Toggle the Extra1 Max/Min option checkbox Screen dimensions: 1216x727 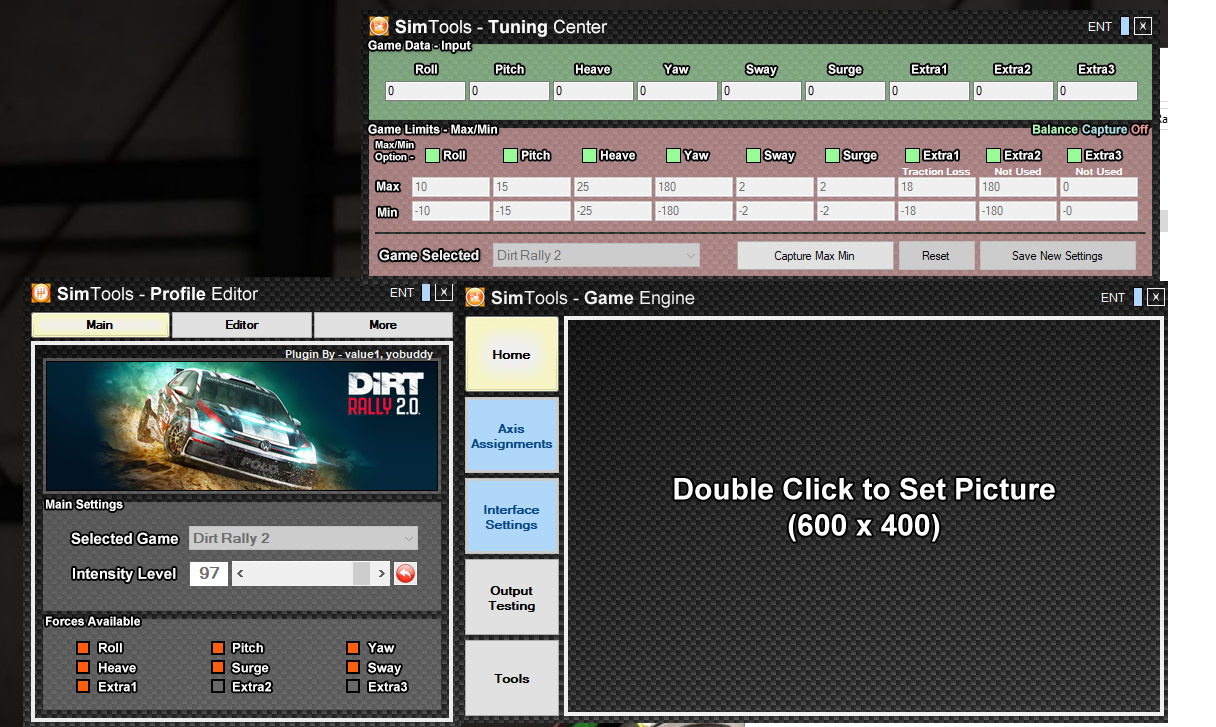click(x=912, y=155)
